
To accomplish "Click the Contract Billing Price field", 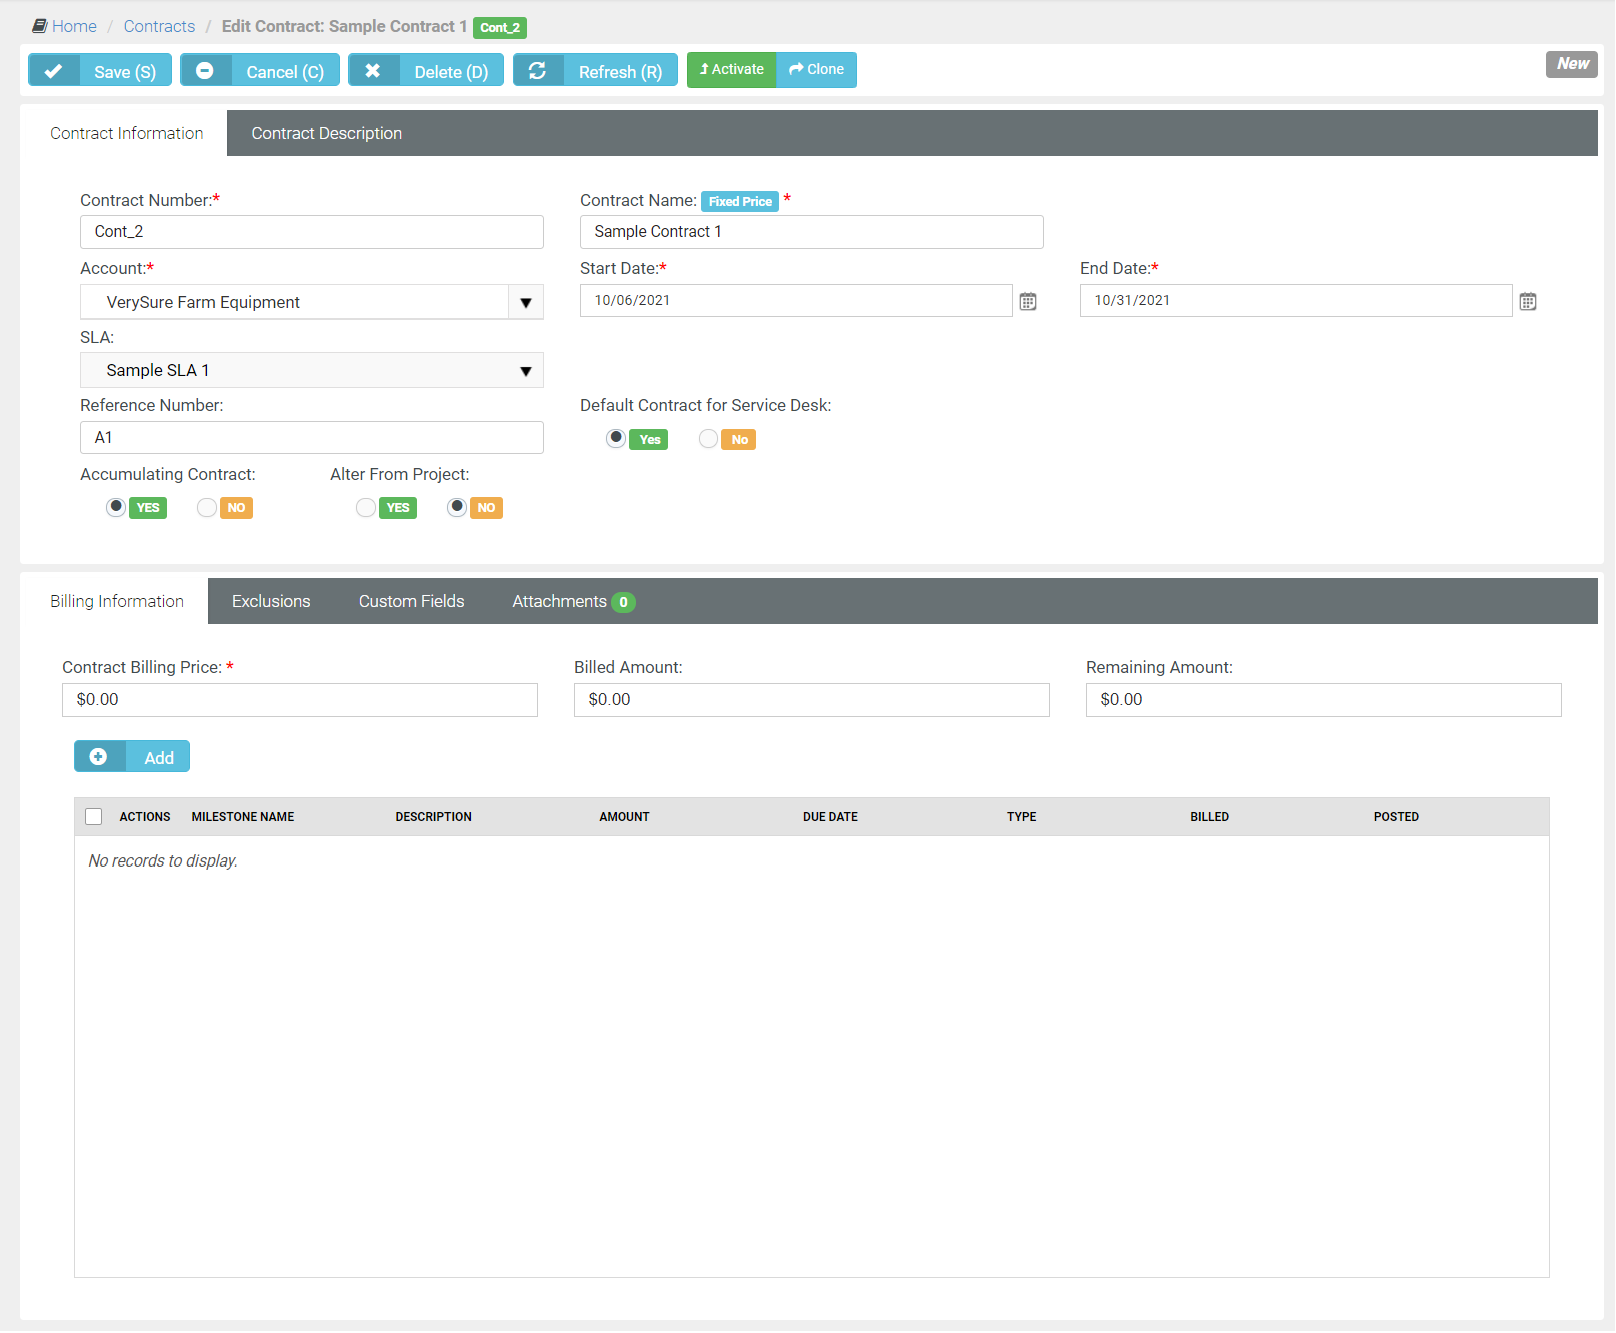I will 299,700.
